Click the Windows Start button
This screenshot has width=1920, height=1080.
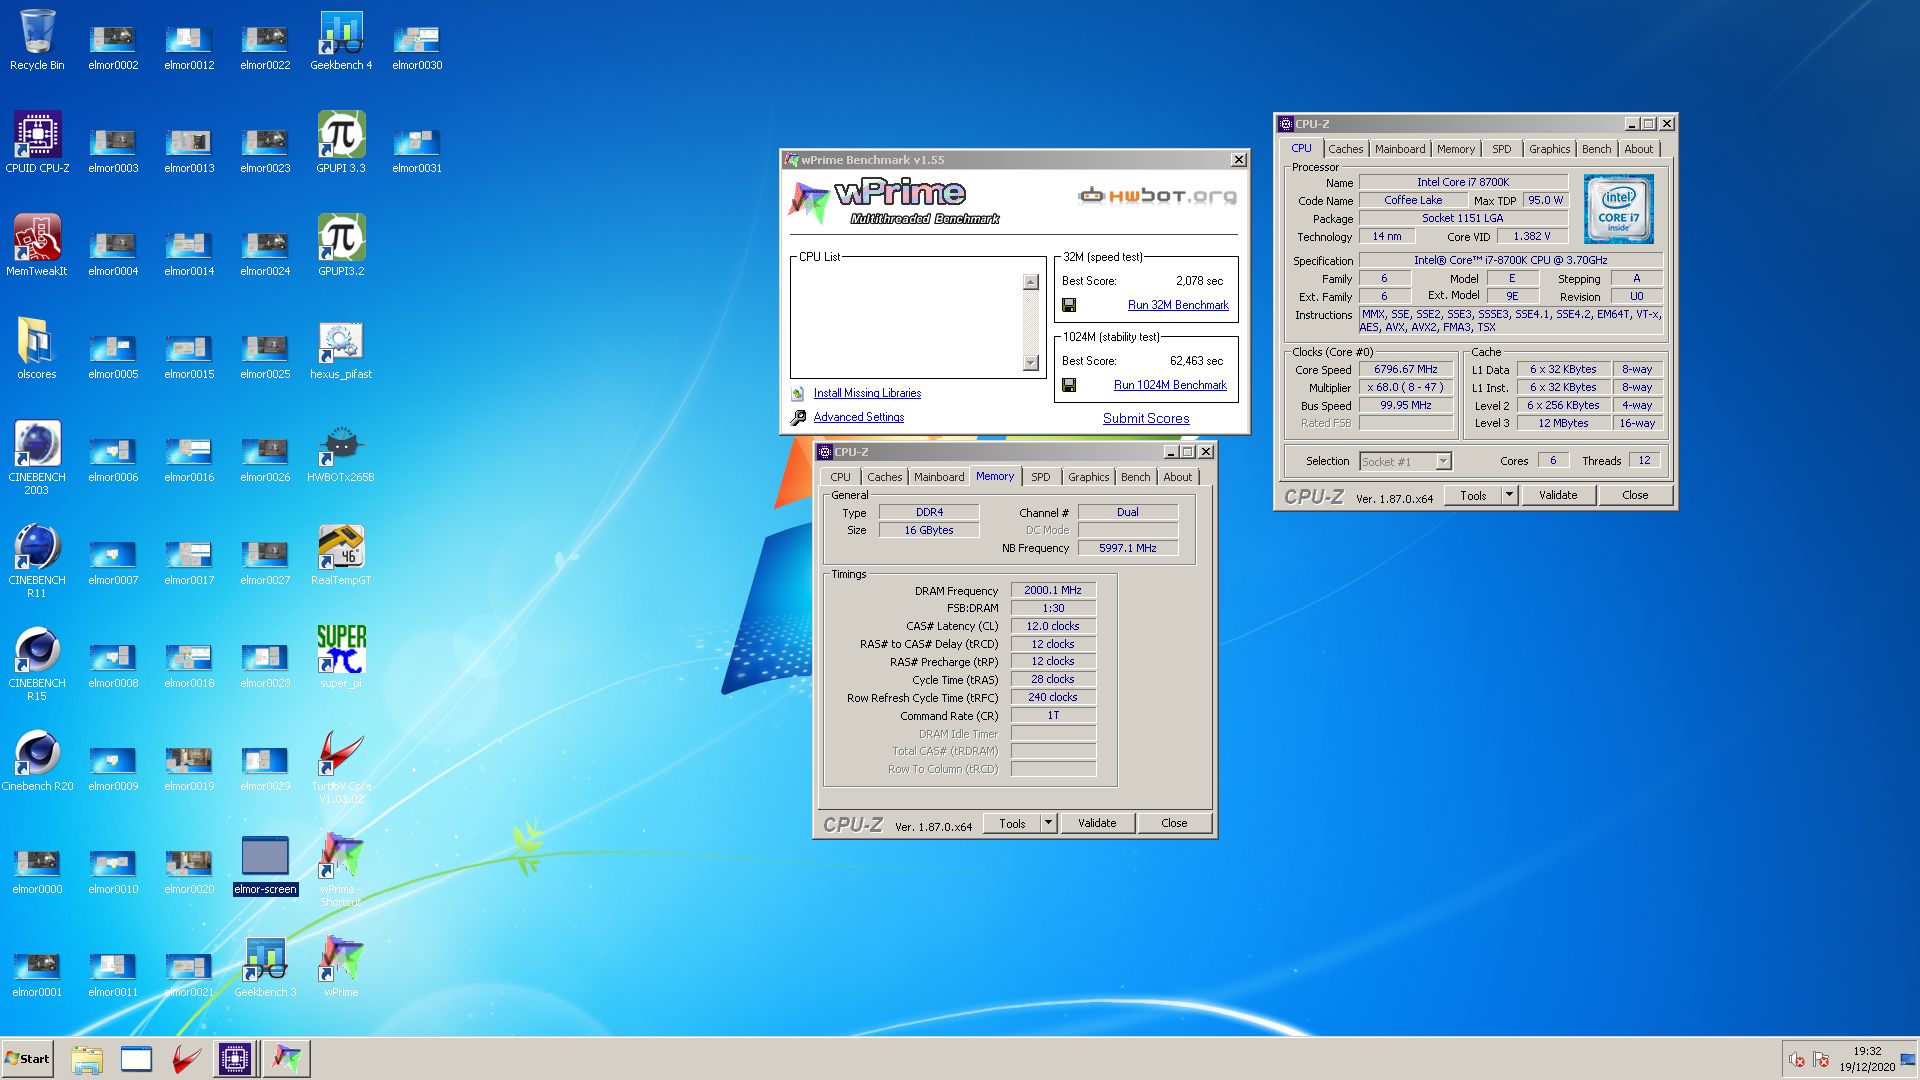click(27, 1059)
